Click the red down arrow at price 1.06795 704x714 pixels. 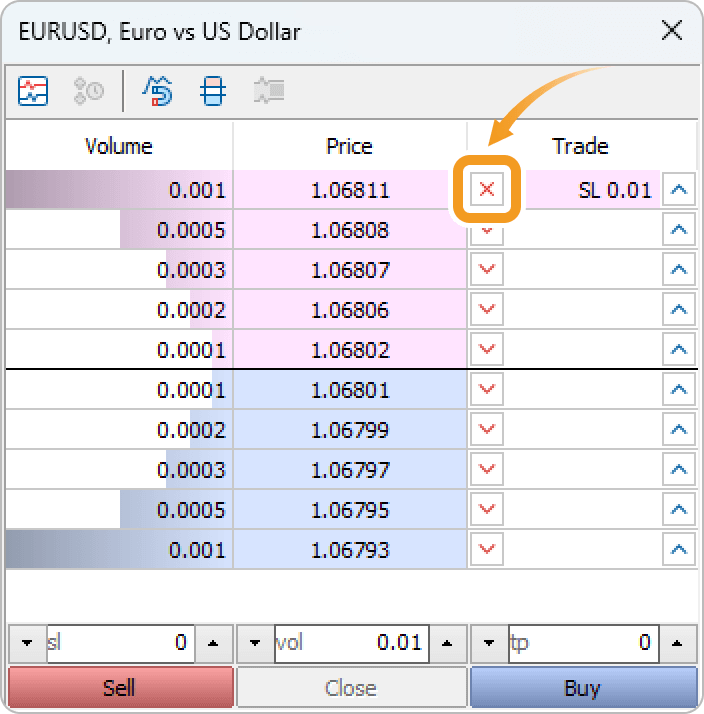(487, 509)
